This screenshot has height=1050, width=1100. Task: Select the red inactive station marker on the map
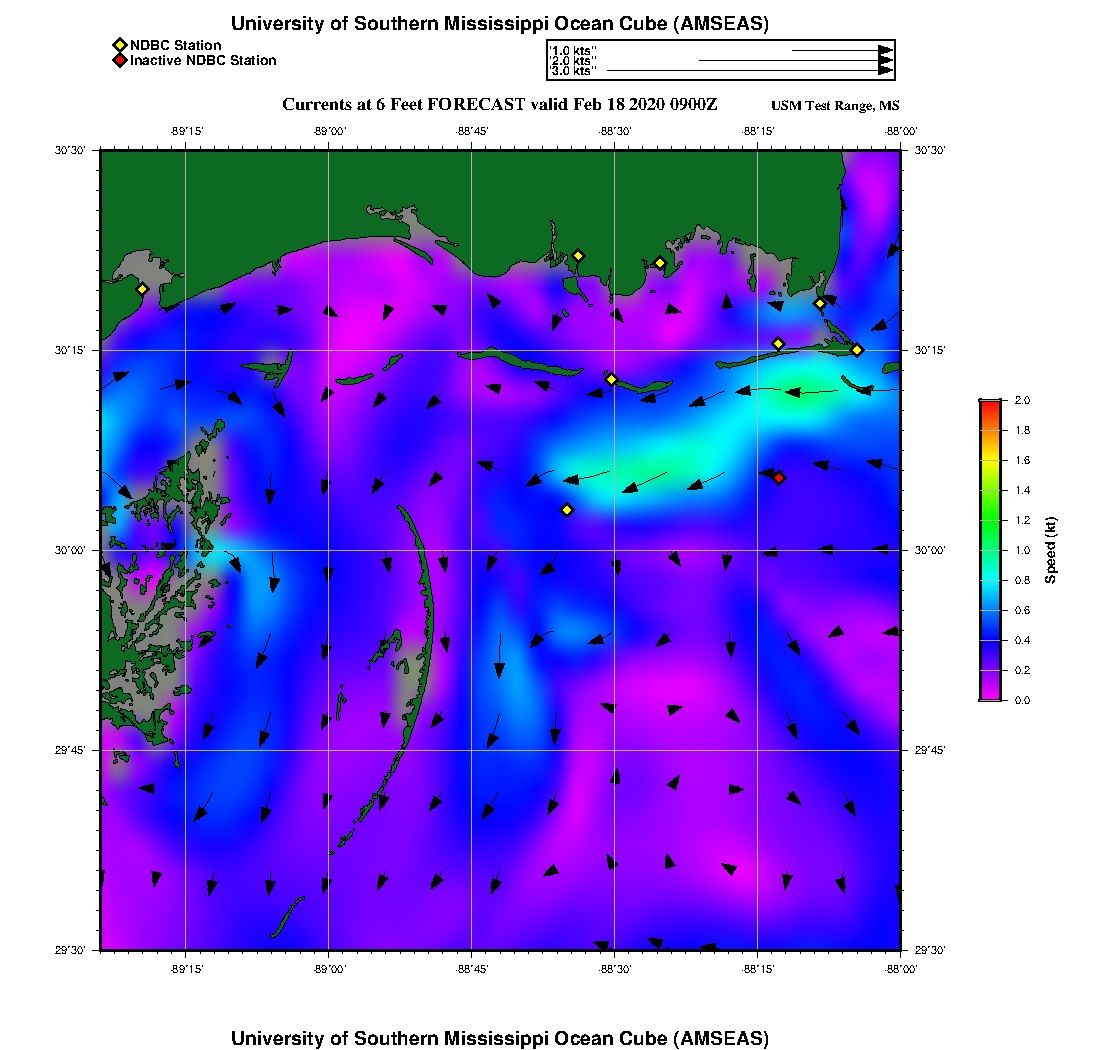click(779, 478)
